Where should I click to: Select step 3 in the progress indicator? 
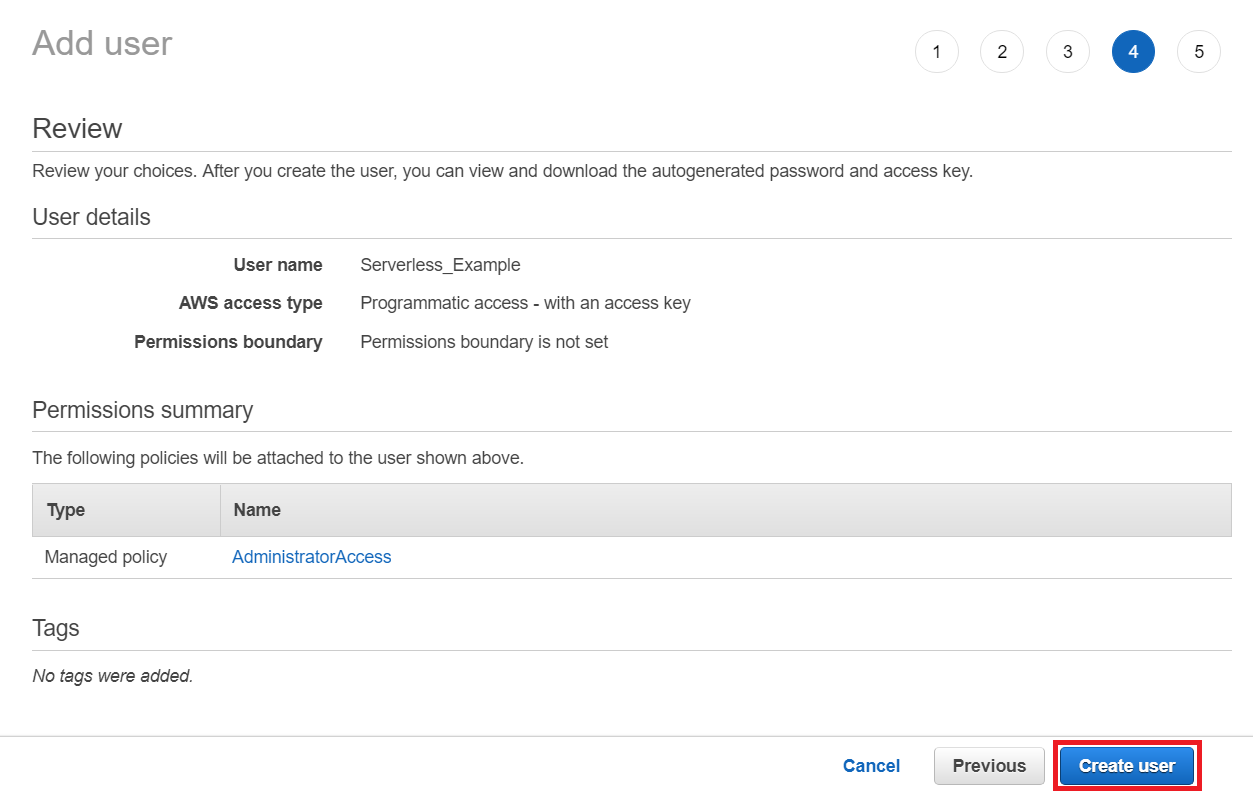pos(1068,52)
